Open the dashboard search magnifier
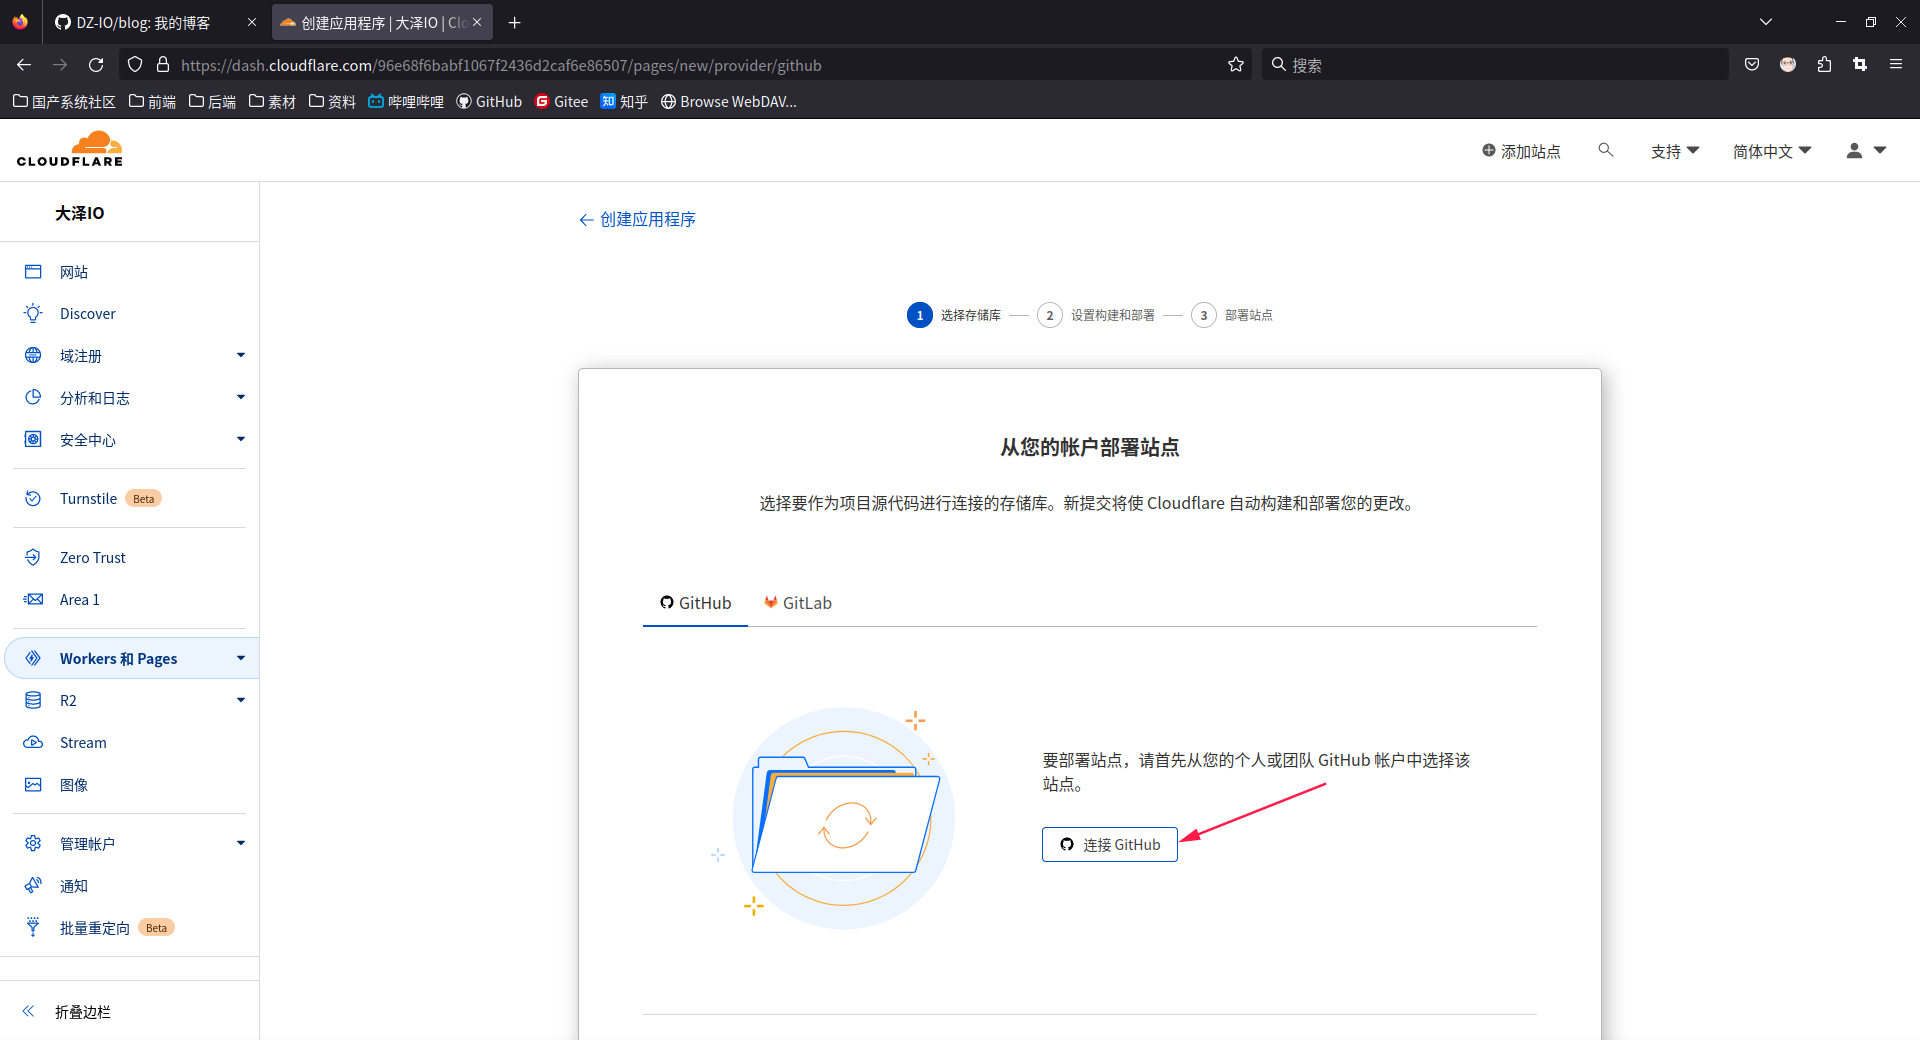 pos(1606,150)
